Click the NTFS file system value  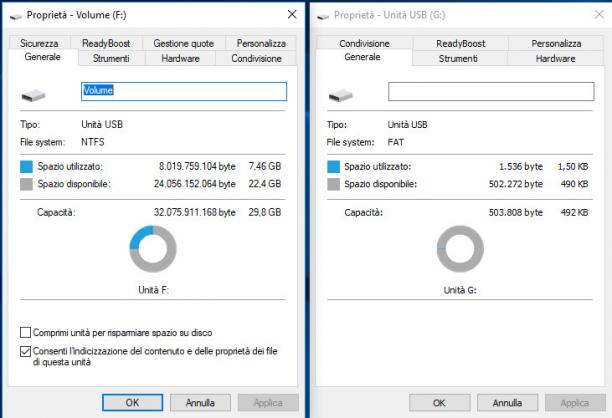tap(93, 142)
